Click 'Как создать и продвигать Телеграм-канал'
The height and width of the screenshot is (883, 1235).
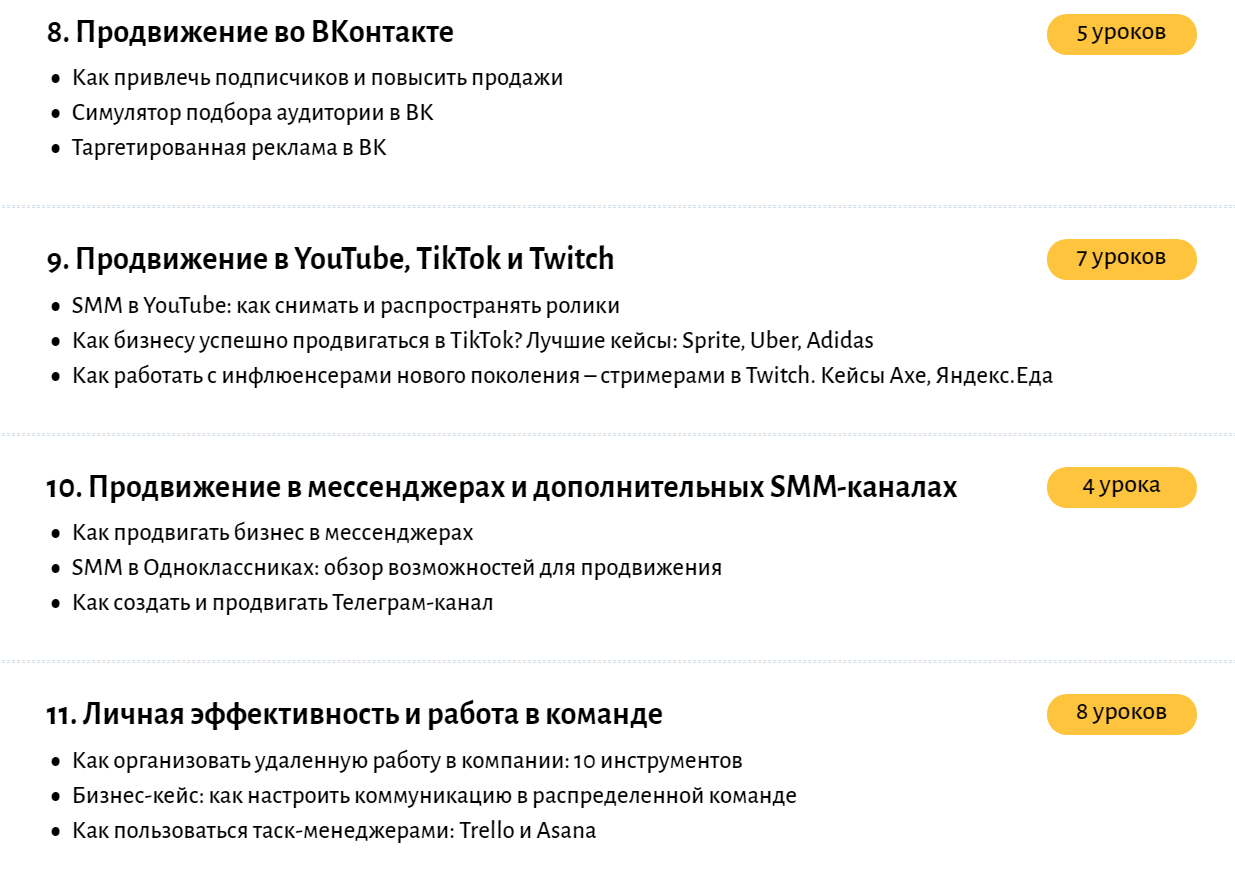click(x=282, y=603)
